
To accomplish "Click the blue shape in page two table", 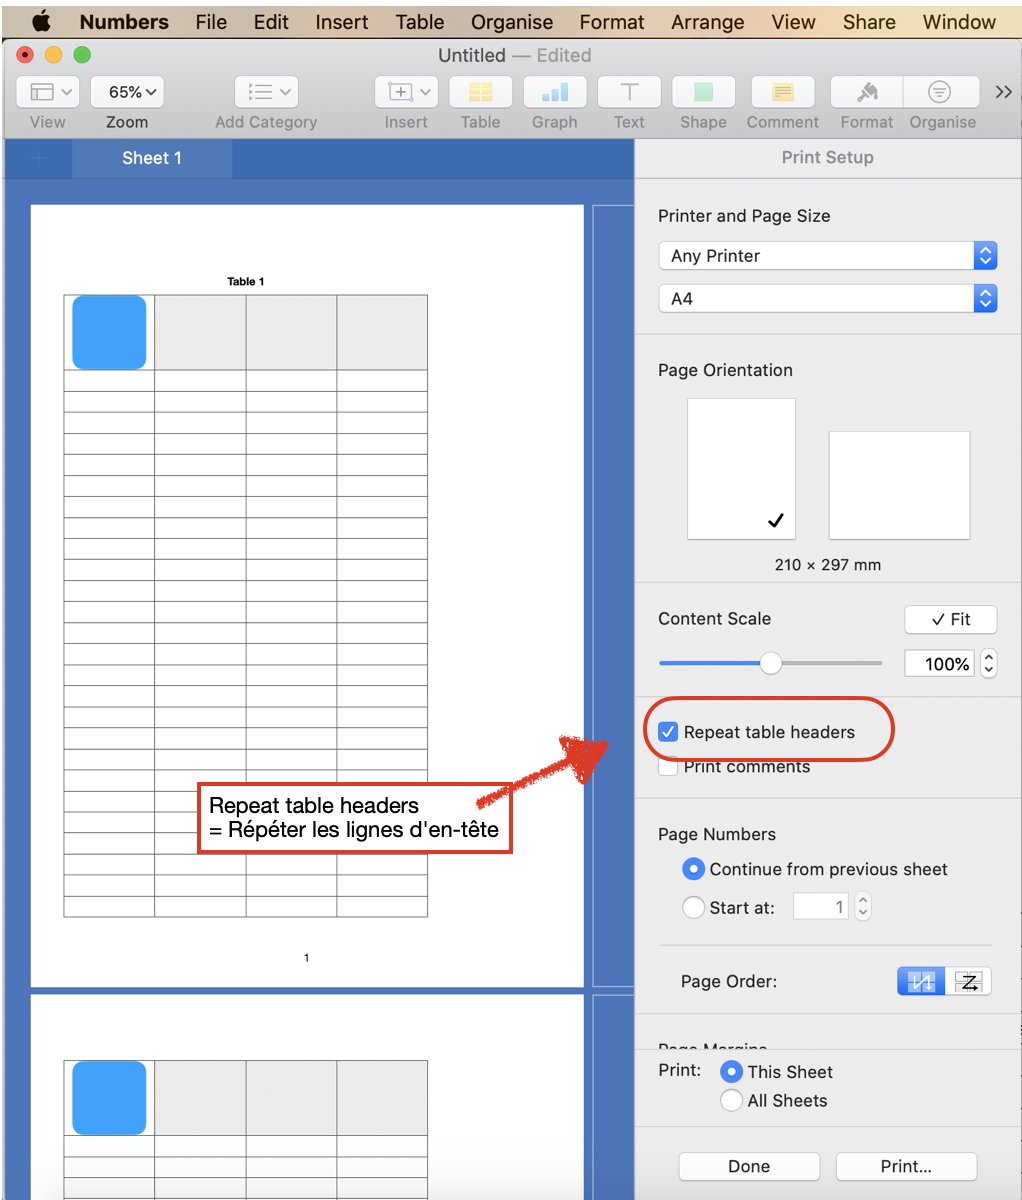I will [x=109, y=1098].
